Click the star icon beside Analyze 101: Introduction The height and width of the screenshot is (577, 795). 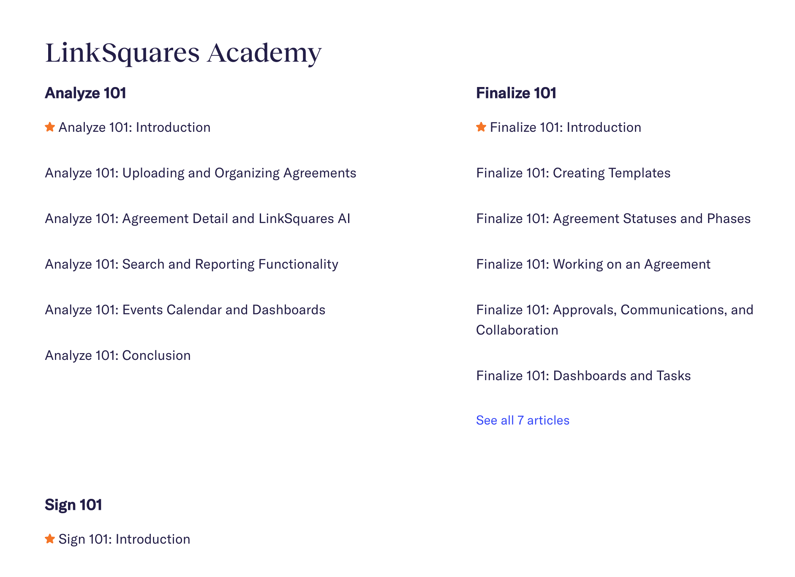tap(50, 127)
